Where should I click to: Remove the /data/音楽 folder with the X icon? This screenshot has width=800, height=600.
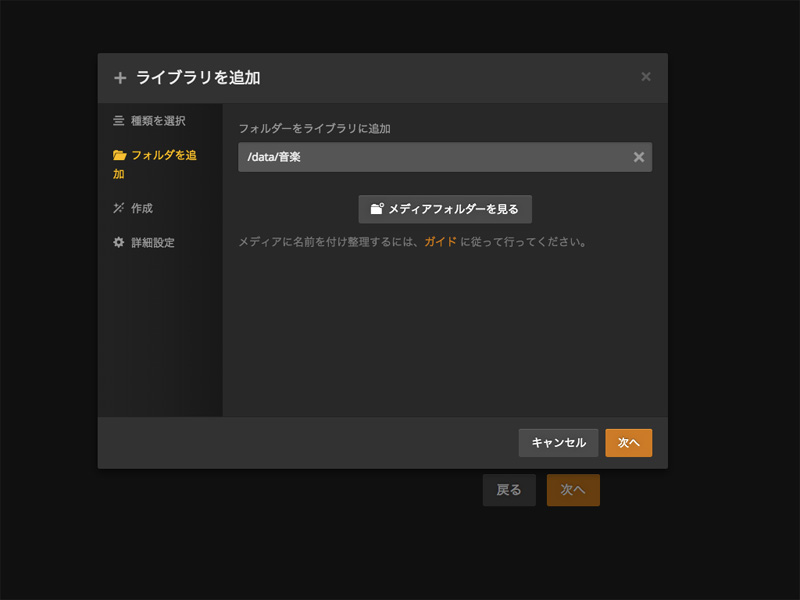click(x=639, y=157)
